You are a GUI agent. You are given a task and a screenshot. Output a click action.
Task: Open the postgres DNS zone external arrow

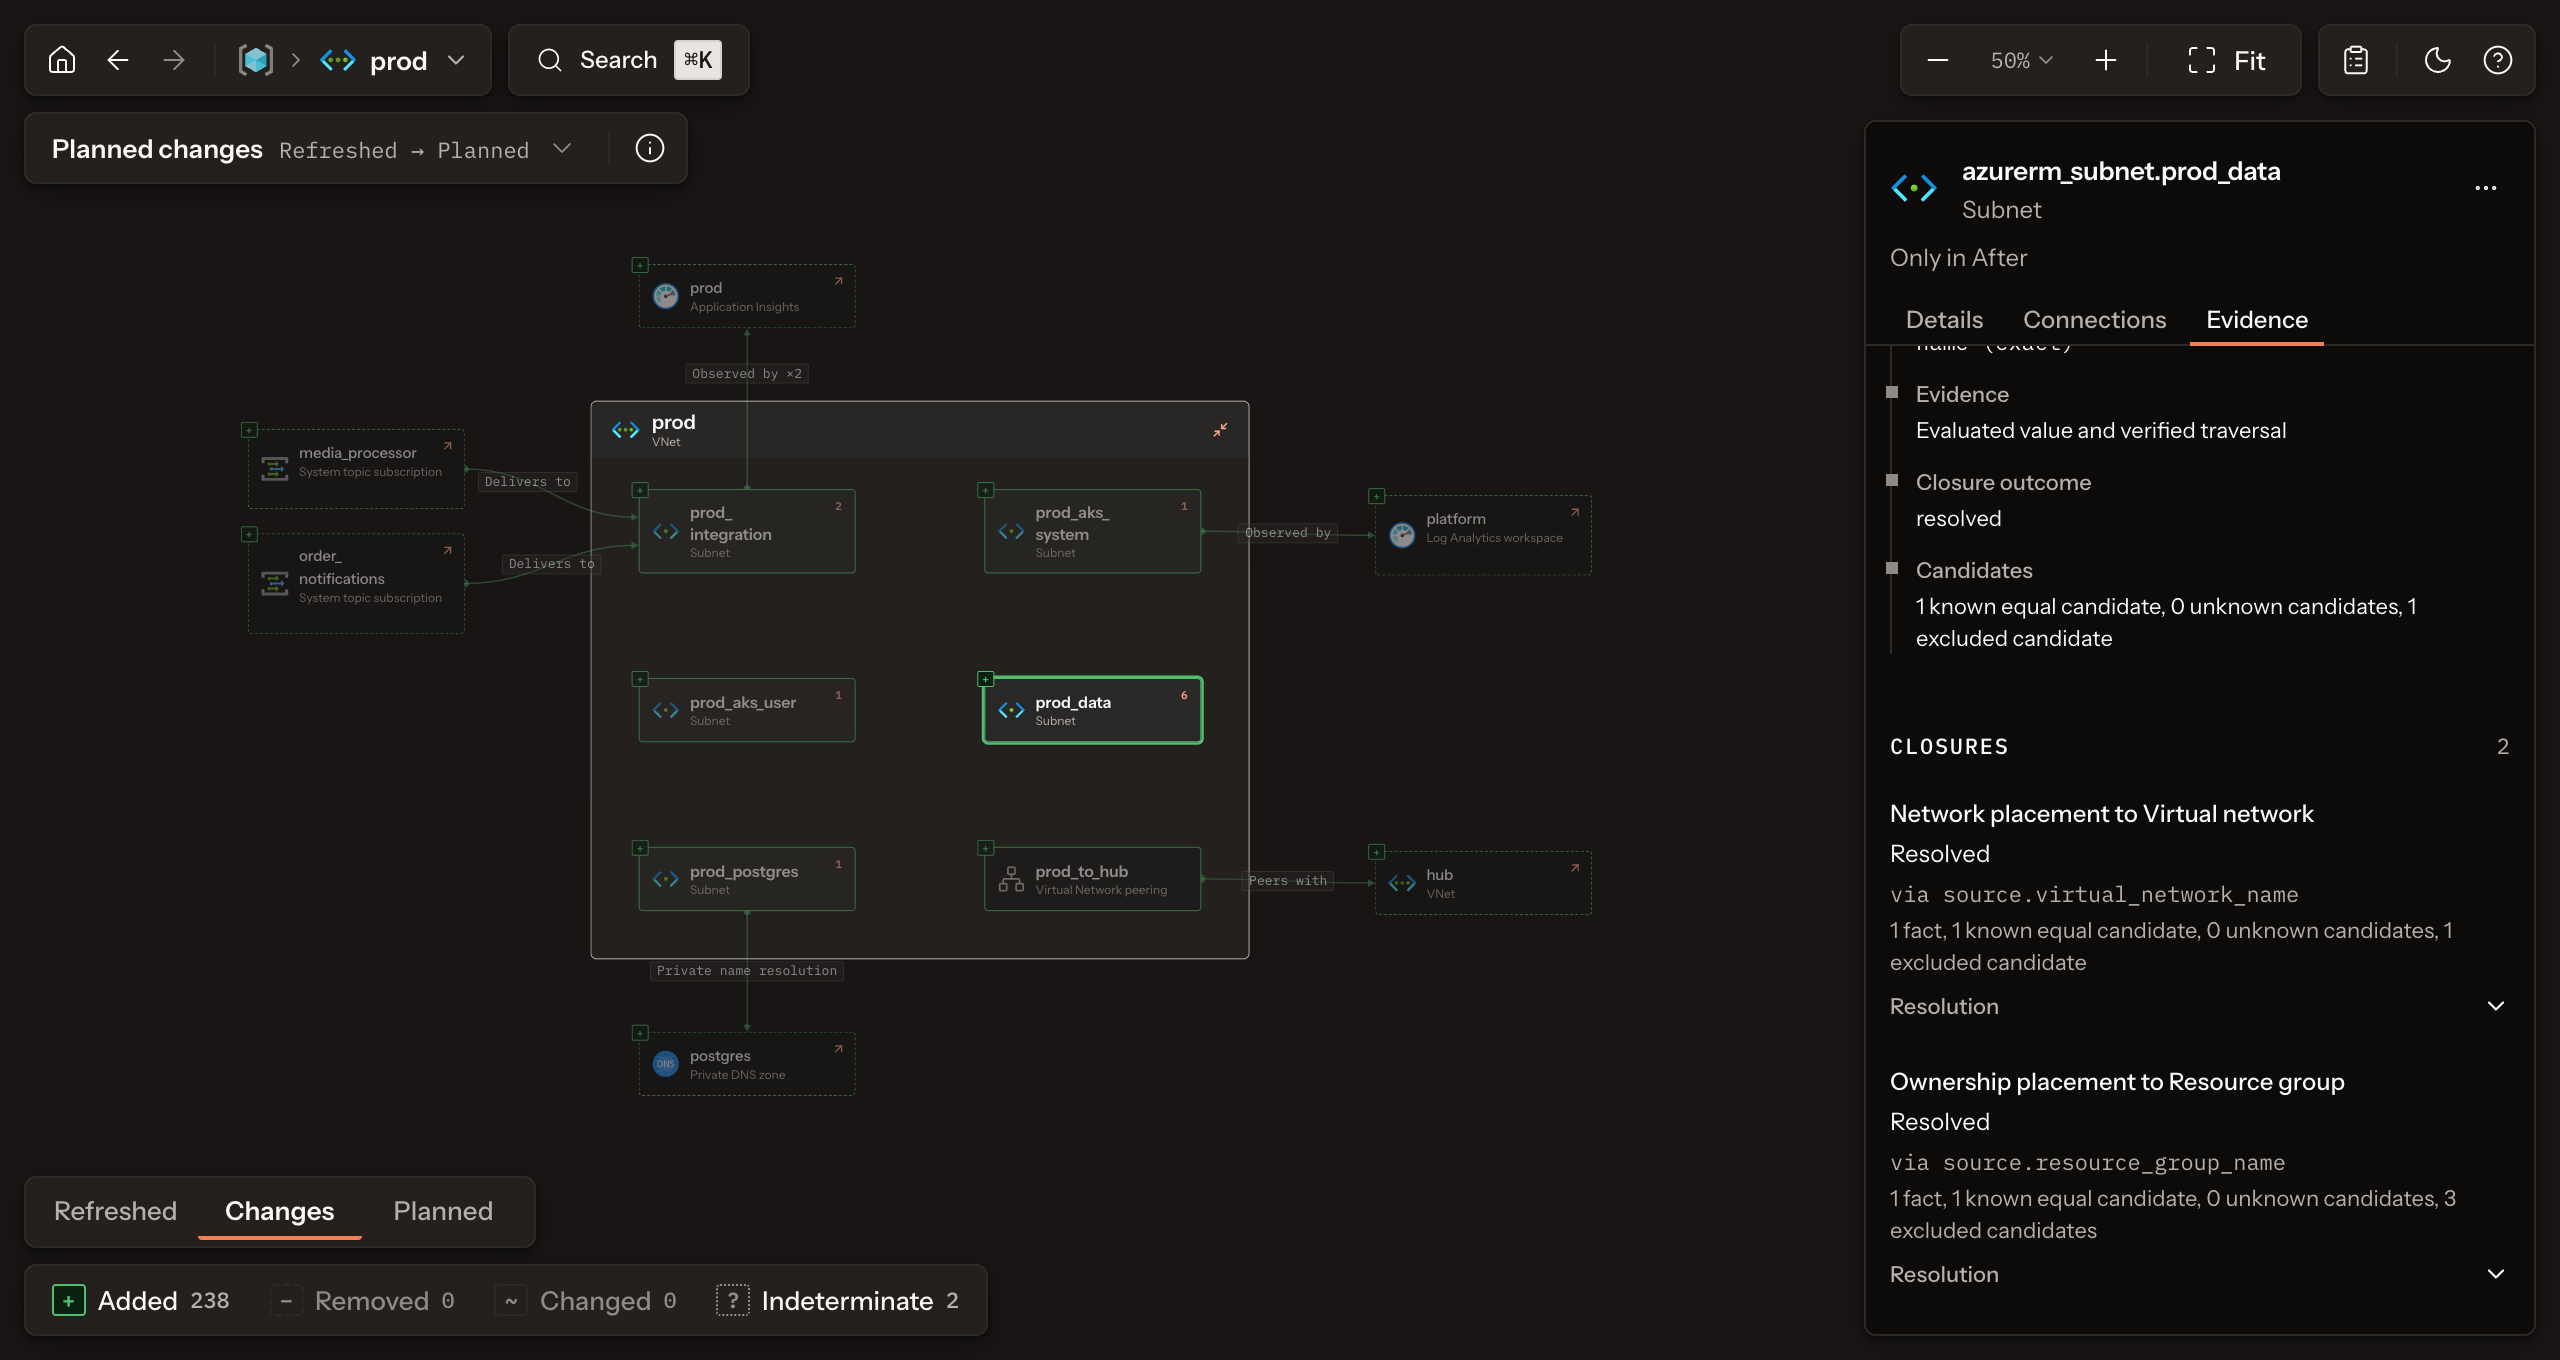[838, 1049]
